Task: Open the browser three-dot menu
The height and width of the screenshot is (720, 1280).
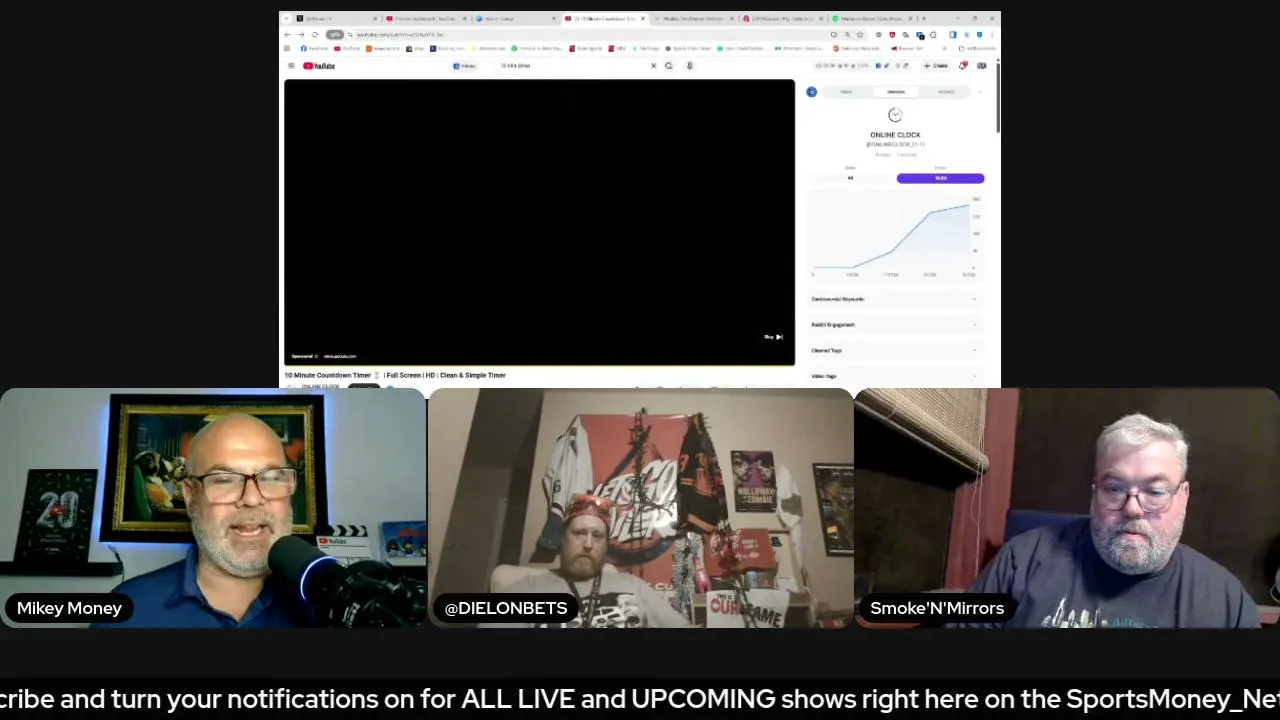Action: [x=992, y=35]
